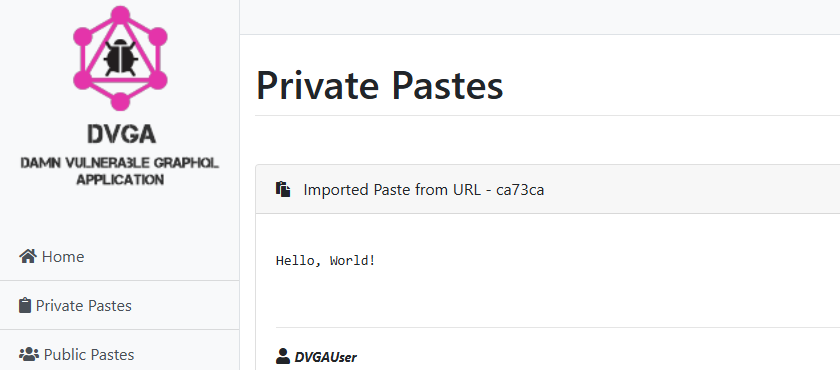The image size is (840, 370).
Task: Click the user silhouette icon beside DVGAUser
Action: pos(283,356)
